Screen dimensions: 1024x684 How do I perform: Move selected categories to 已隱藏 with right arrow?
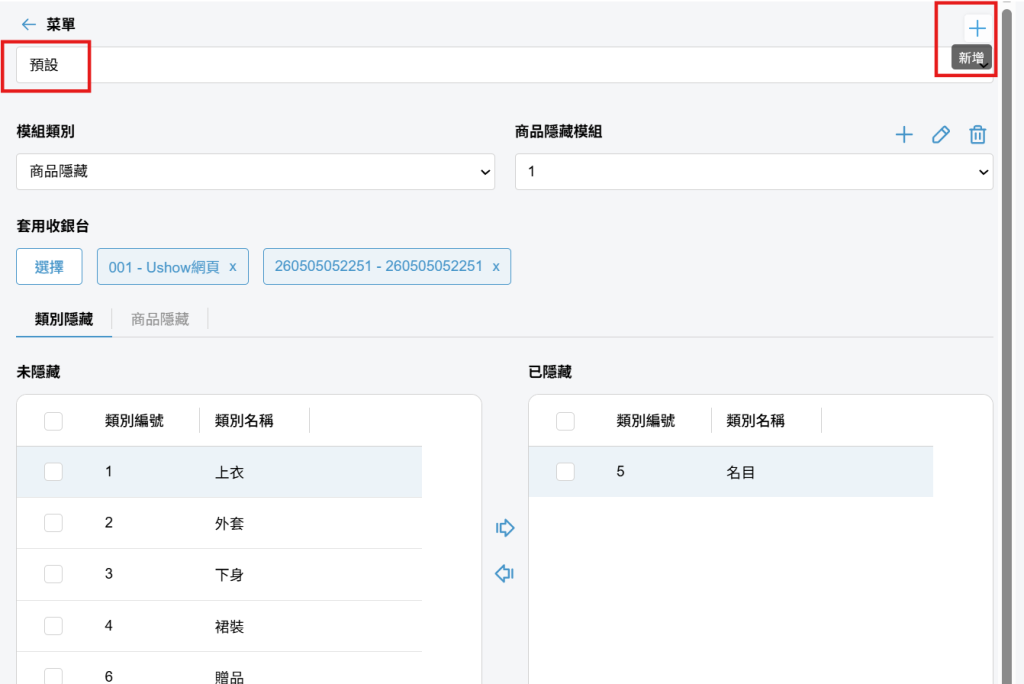[x=505, y=528]
